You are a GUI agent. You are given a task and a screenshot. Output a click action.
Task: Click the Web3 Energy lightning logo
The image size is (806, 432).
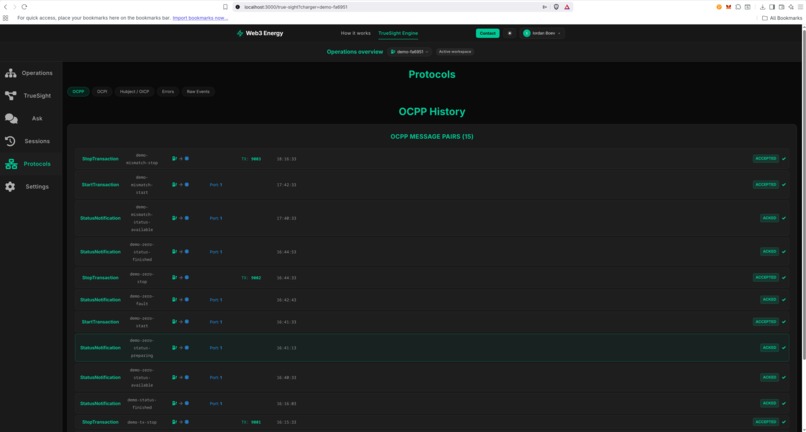click(240, 33)
